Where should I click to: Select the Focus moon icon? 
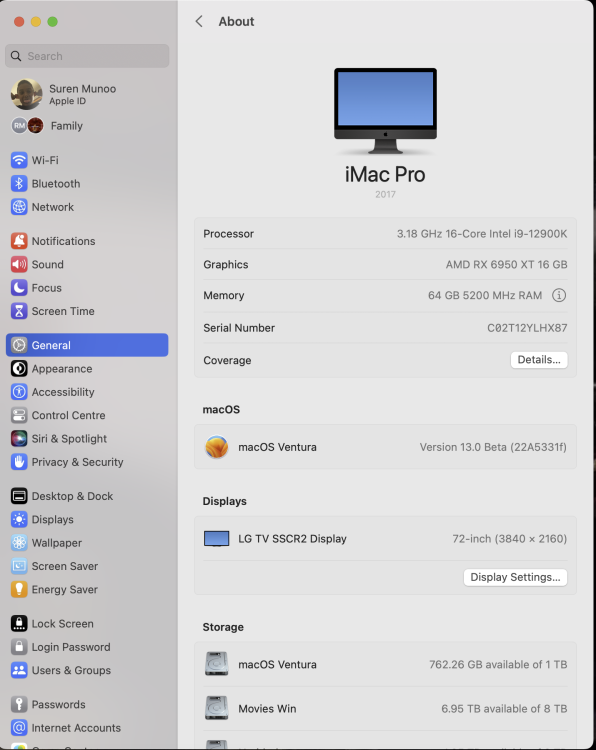click(19, 287)
